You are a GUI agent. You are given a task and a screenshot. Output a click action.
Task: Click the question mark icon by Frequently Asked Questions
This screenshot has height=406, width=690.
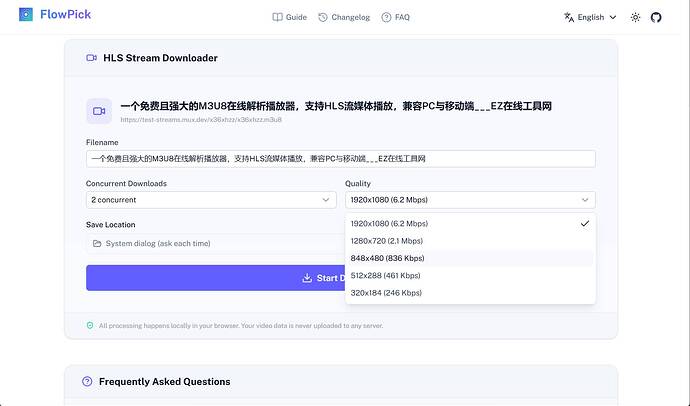[x=87, y=381]
